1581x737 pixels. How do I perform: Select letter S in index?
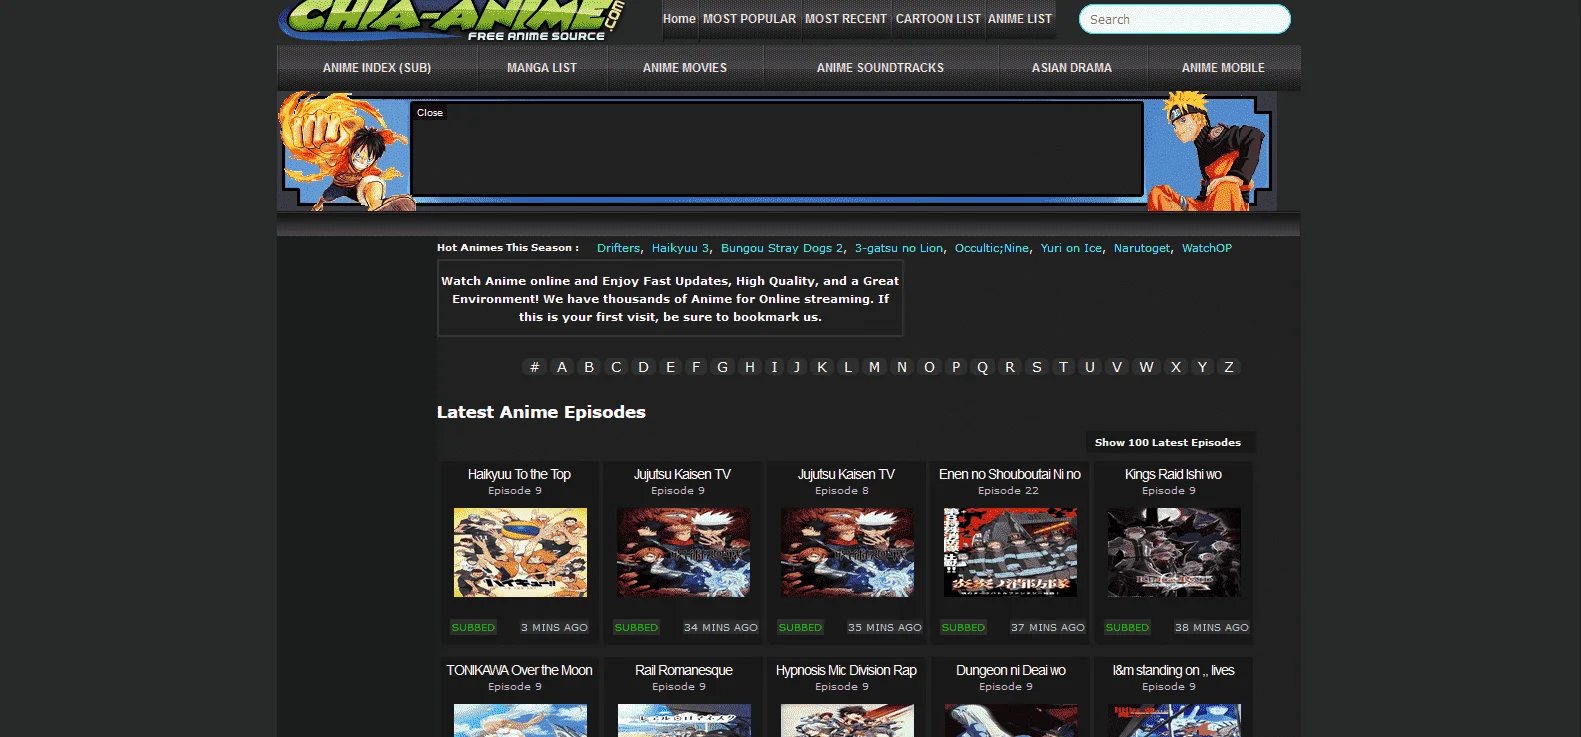pos(1037,367)
